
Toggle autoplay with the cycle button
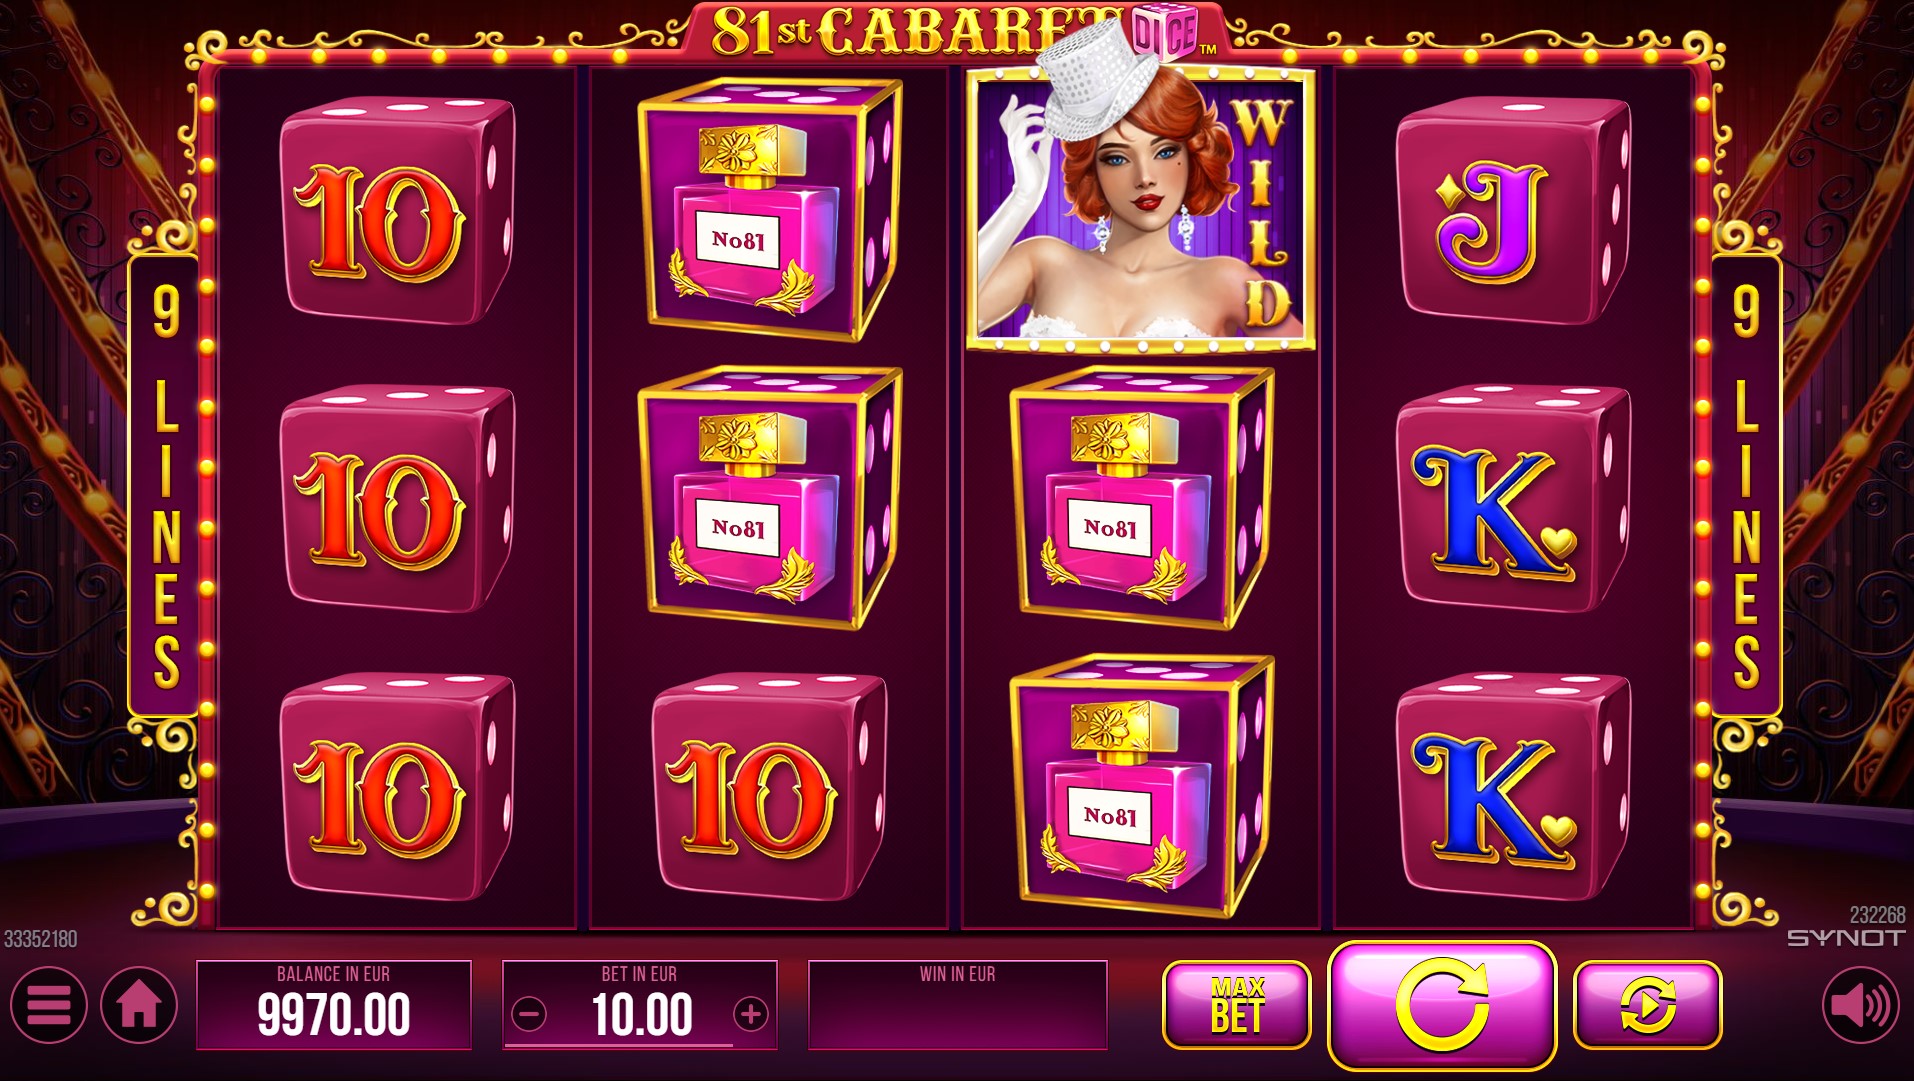coord(1647,1005)
